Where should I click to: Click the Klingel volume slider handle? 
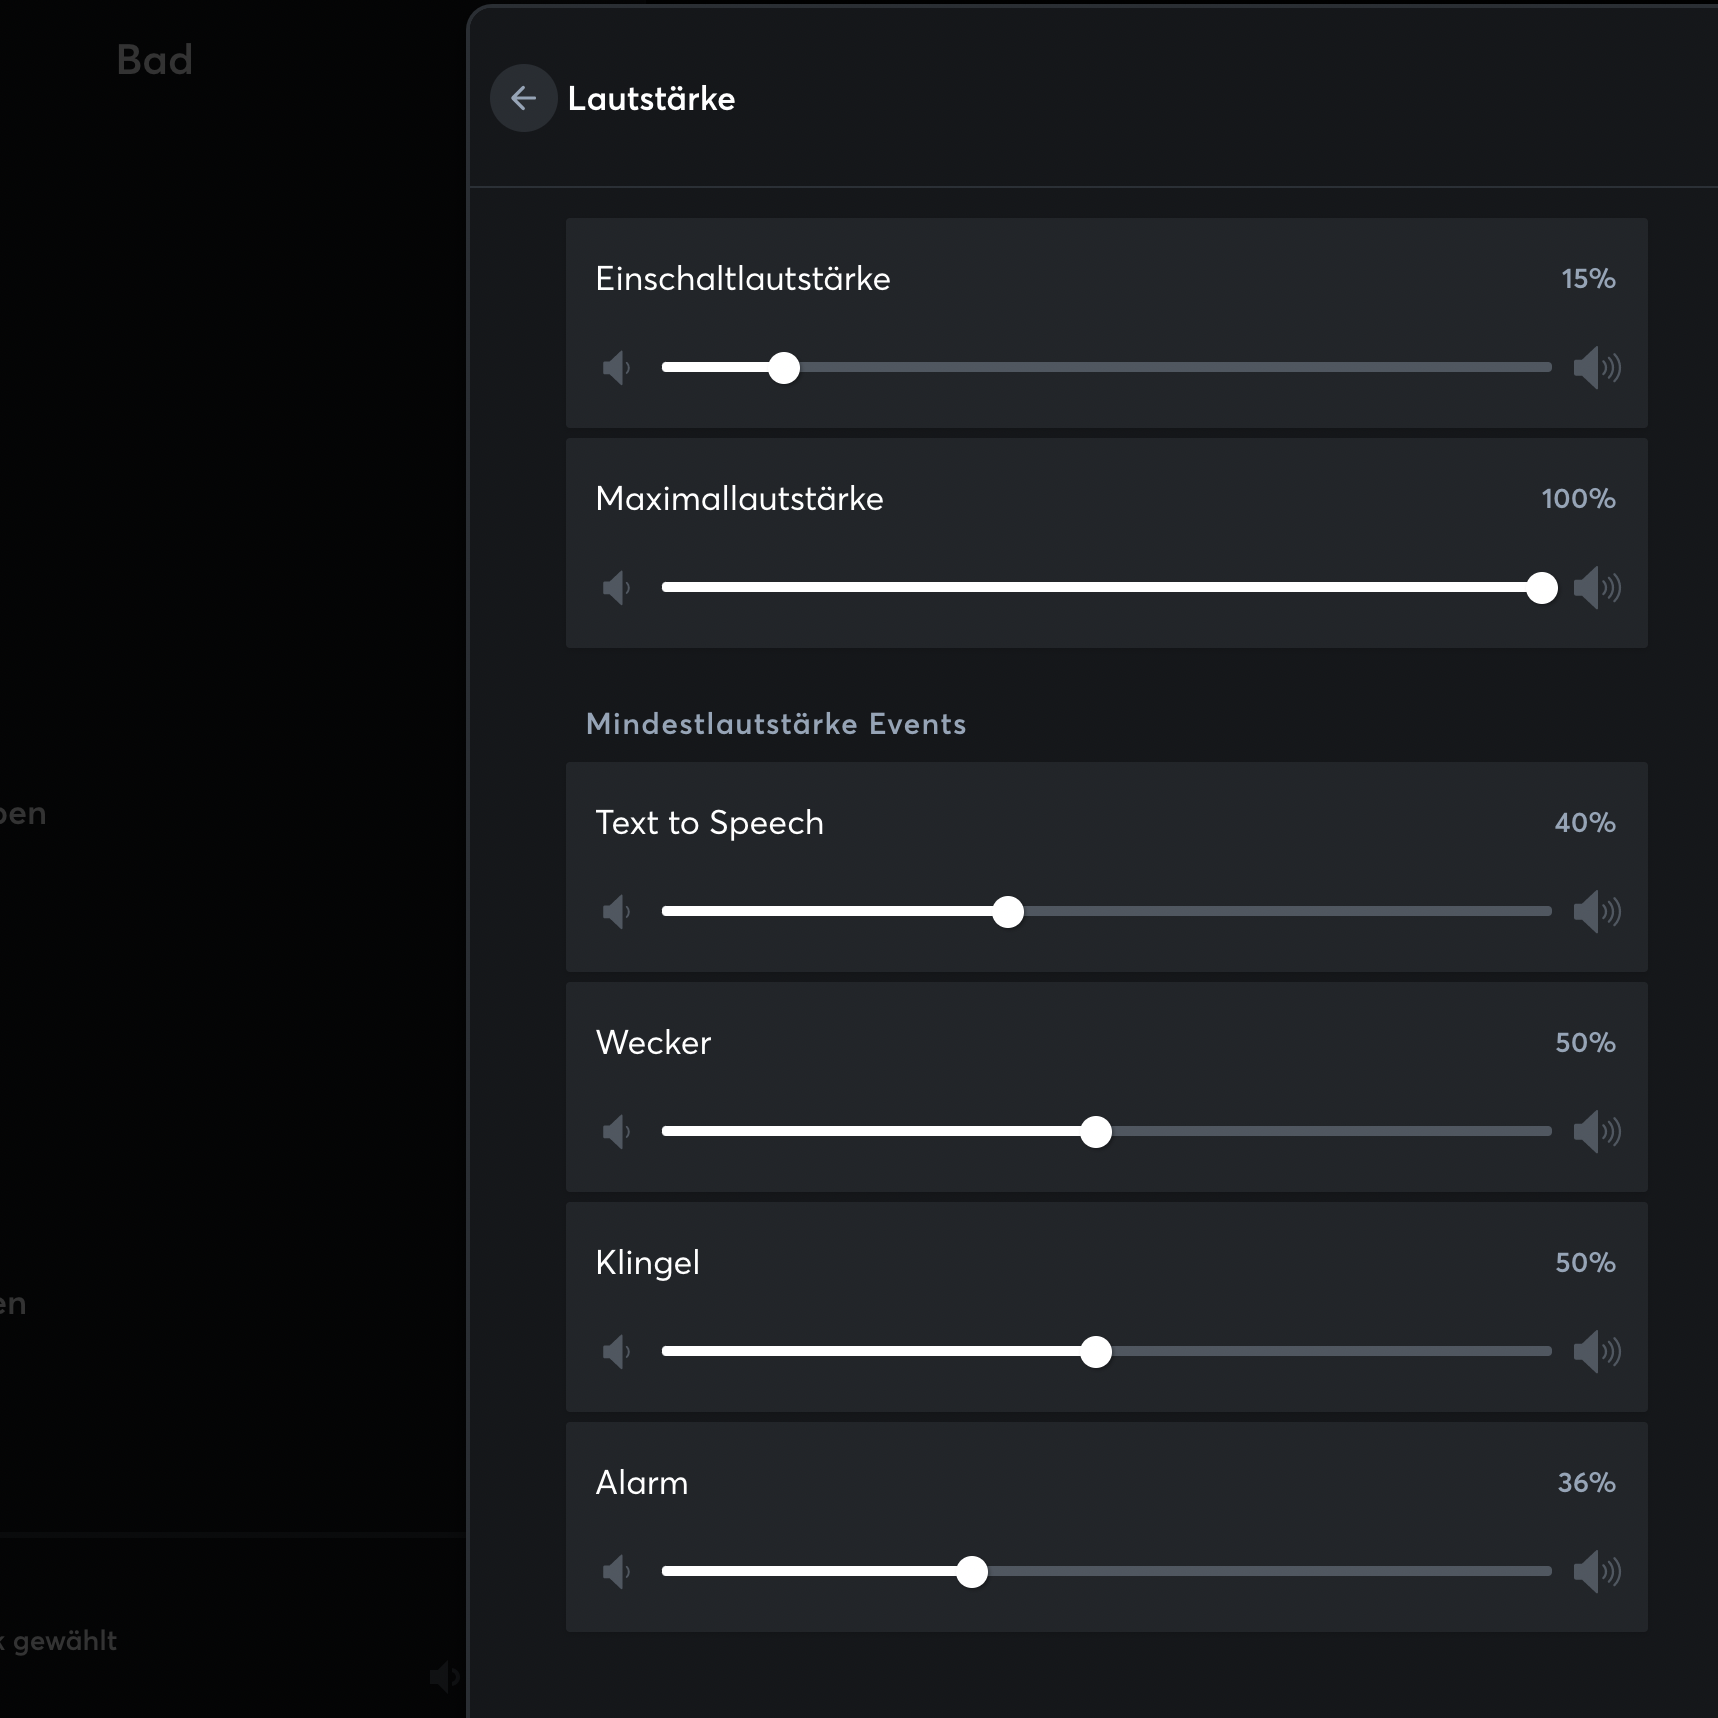point(1096,1352)
